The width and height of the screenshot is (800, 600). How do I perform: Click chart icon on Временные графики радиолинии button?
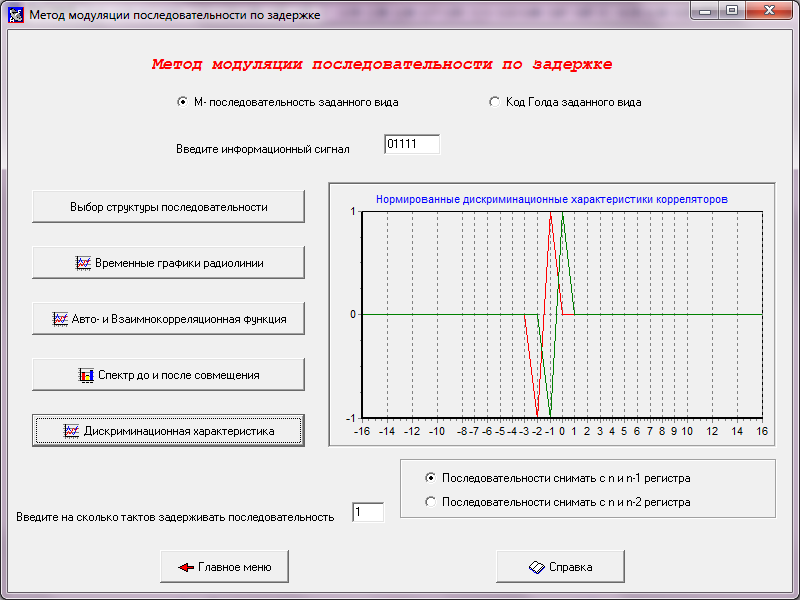[83, 263]
